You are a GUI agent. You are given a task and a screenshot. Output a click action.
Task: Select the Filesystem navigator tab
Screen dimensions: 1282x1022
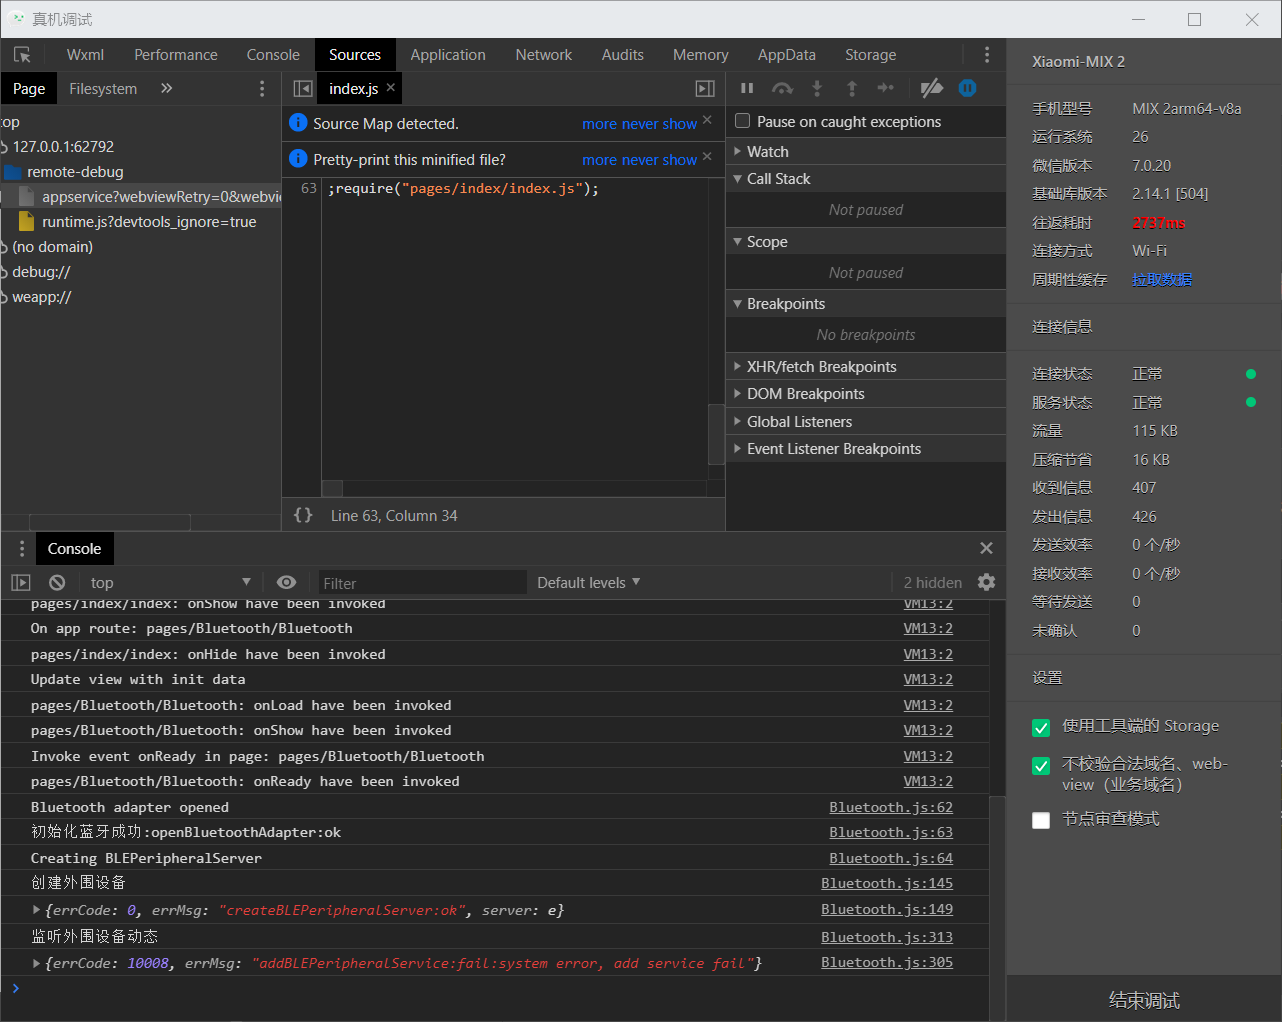103,89
